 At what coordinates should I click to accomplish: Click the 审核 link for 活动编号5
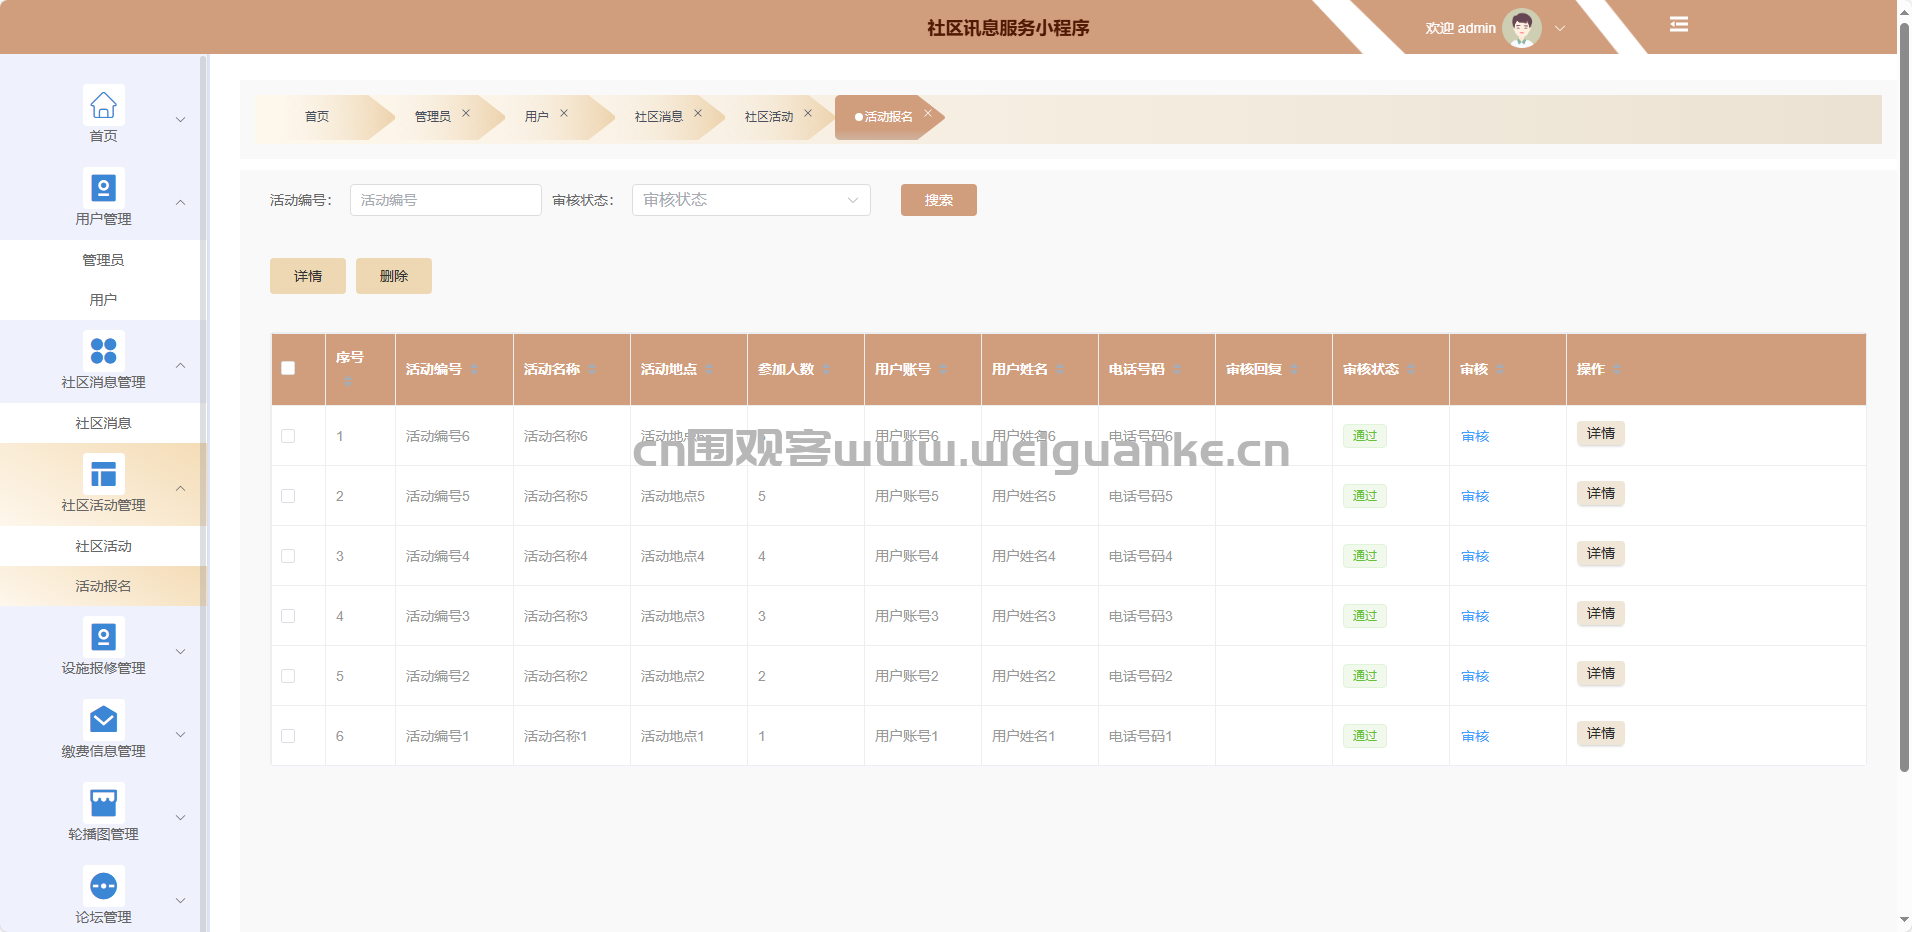1475,496
